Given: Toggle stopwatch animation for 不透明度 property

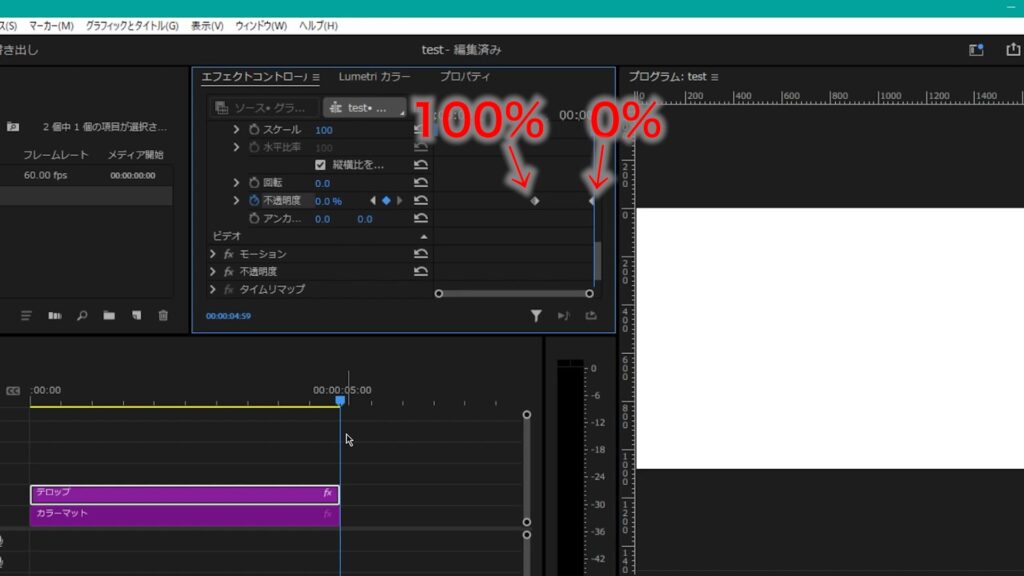Looking at the screenshot, I should [x=254, y=200].
